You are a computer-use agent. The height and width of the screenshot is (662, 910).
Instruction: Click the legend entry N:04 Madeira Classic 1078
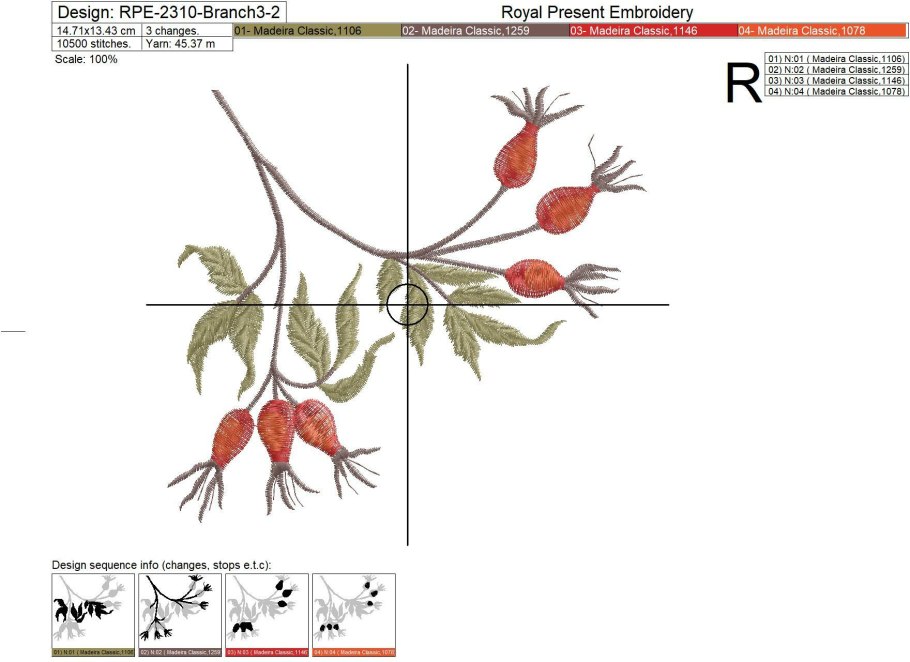(x=836, y=92)
